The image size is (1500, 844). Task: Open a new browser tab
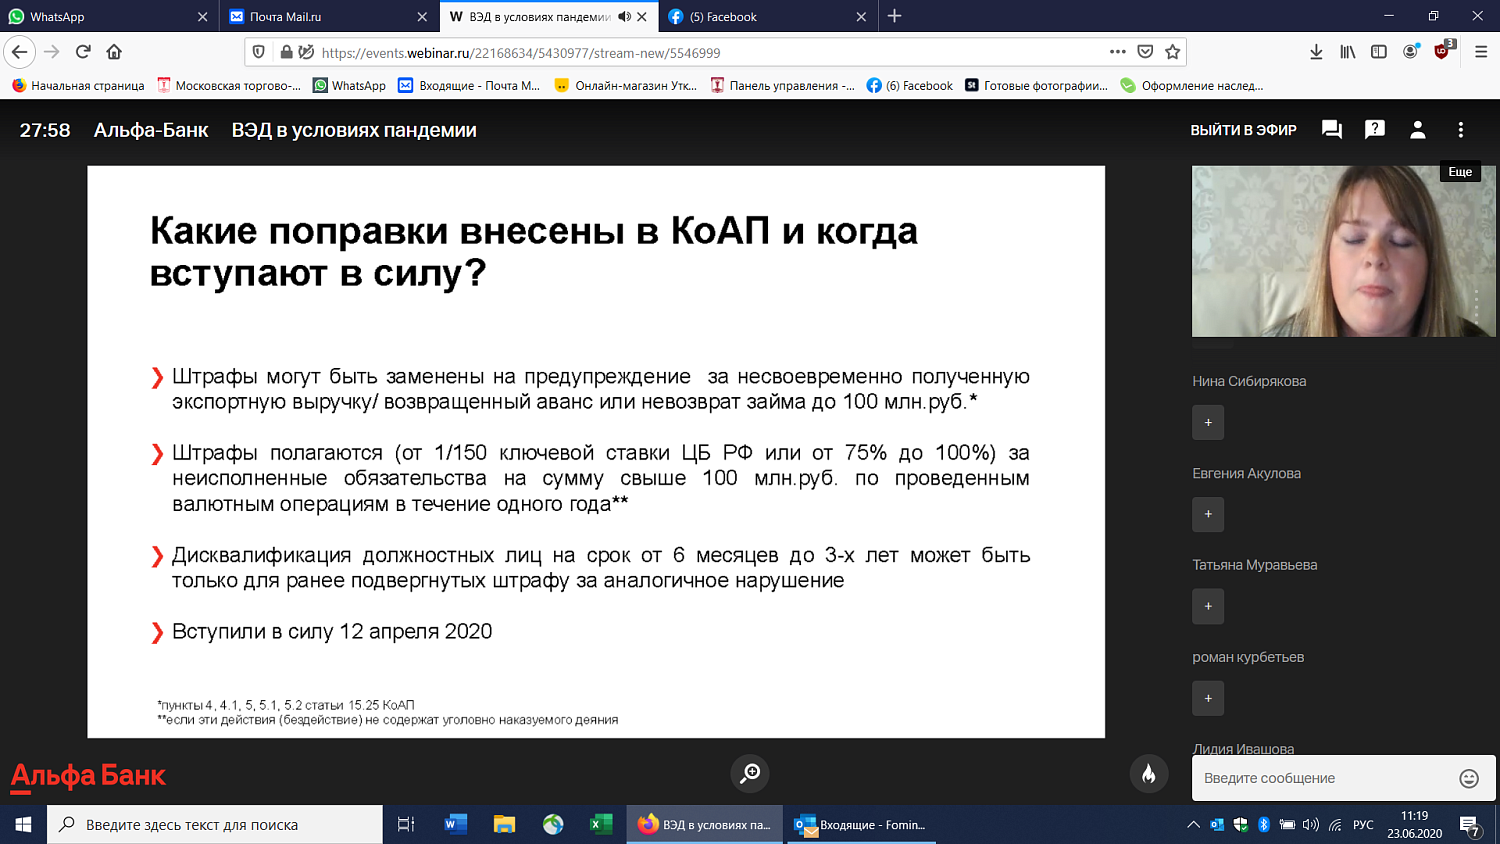coord(894,16)
